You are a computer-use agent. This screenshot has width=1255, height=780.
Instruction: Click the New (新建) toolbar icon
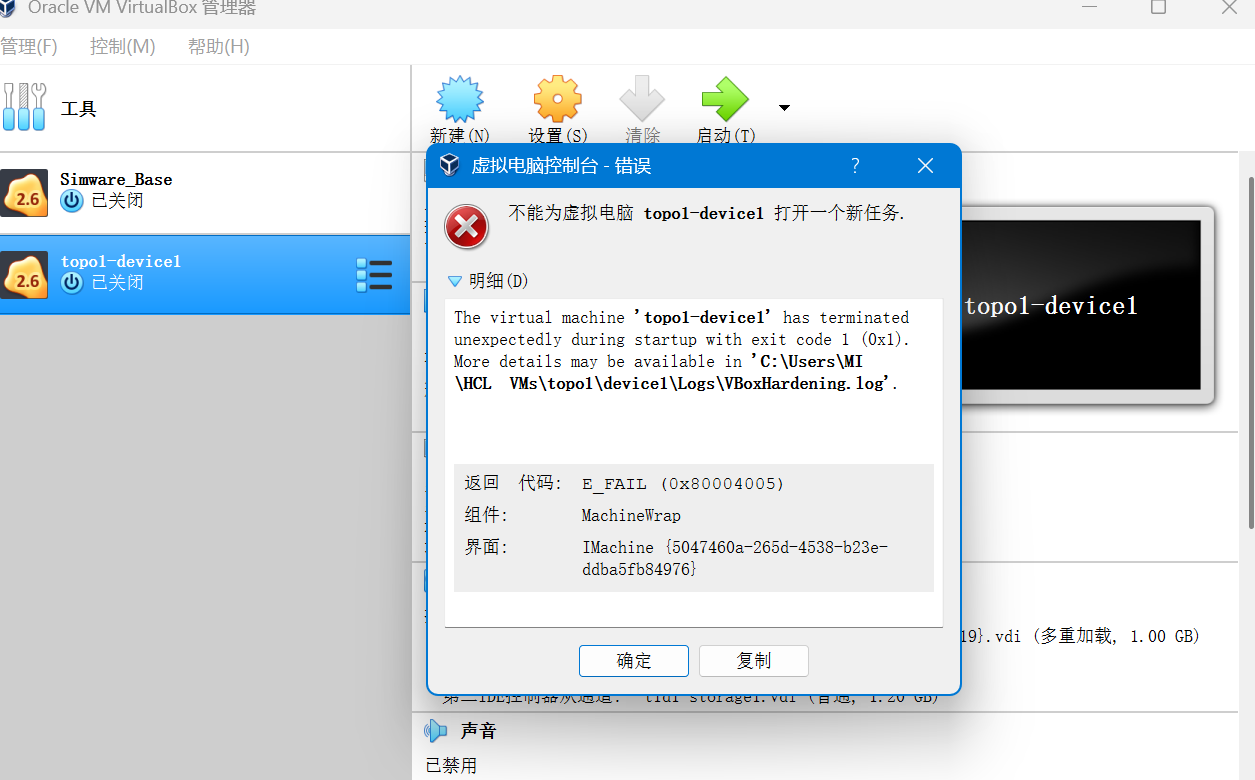460,100
